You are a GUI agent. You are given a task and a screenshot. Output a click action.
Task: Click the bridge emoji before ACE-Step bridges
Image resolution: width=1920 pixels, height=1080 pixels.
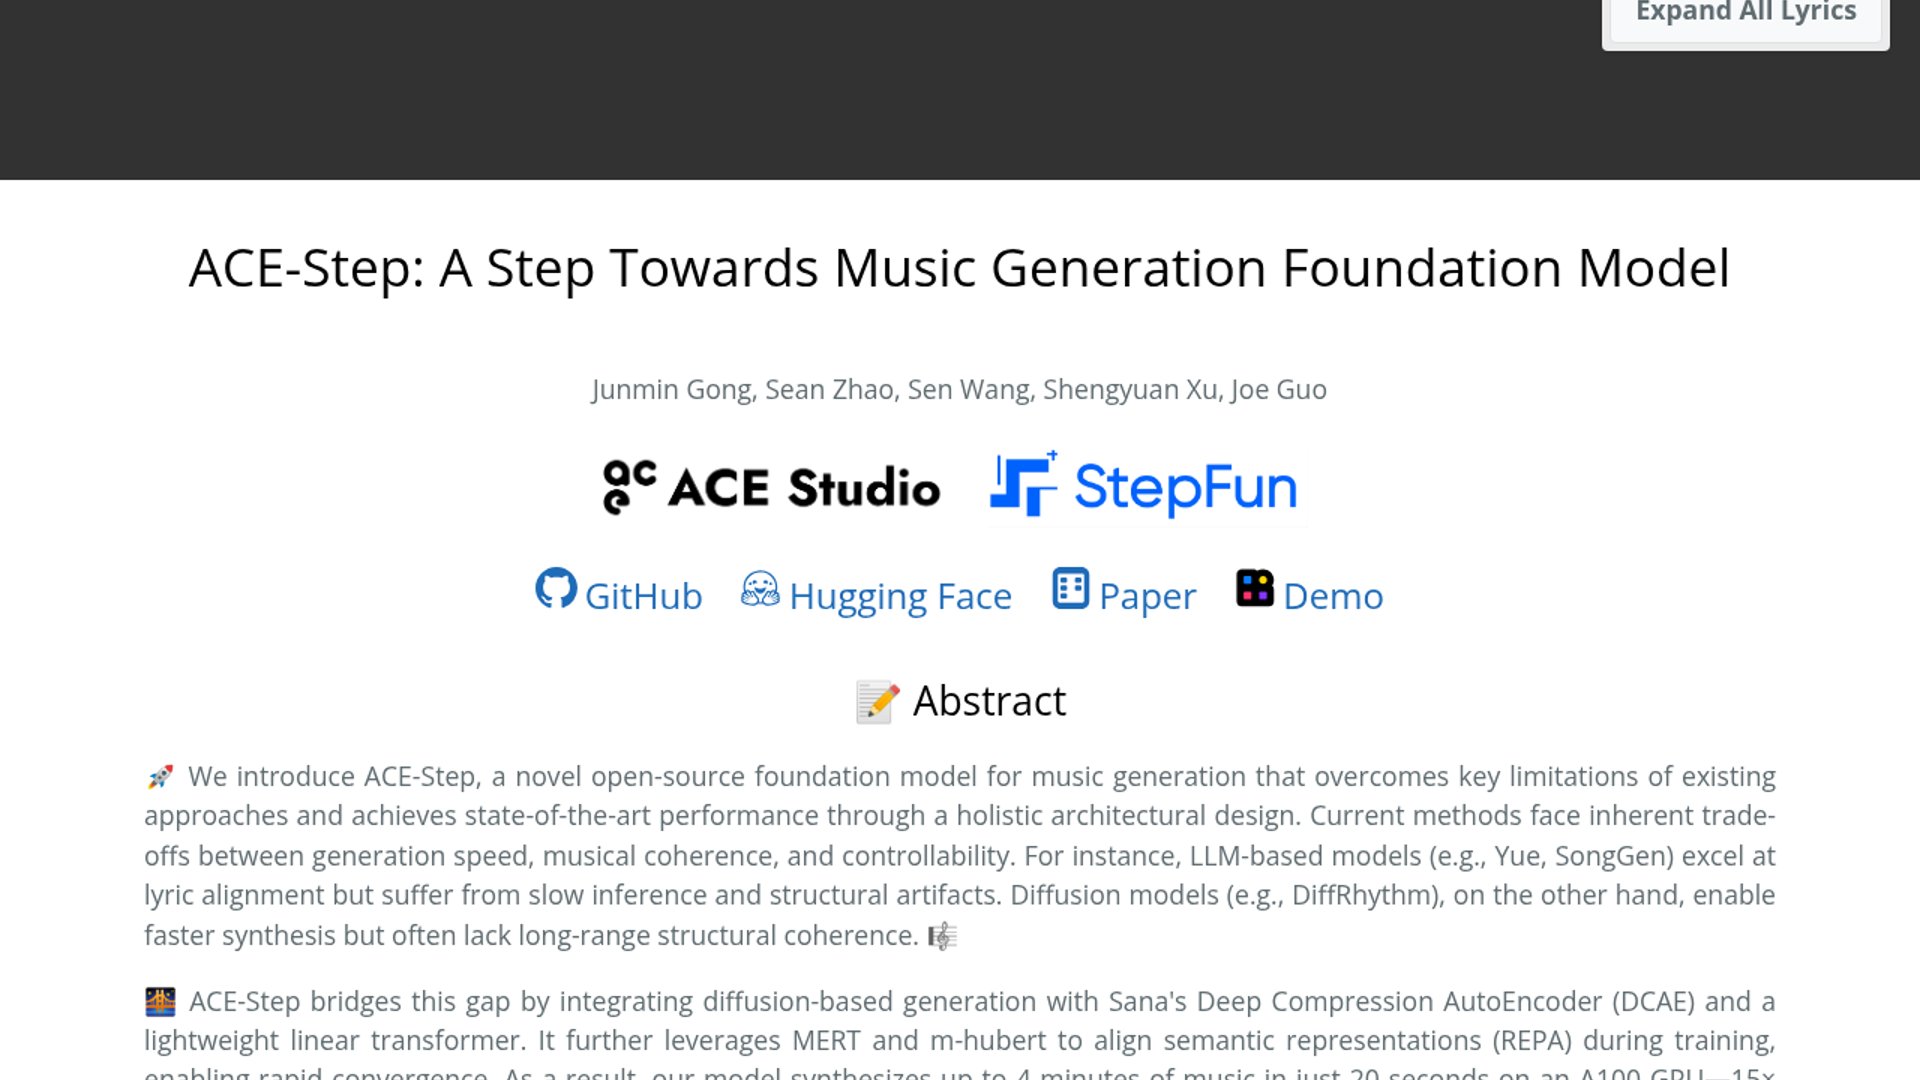160,1002
